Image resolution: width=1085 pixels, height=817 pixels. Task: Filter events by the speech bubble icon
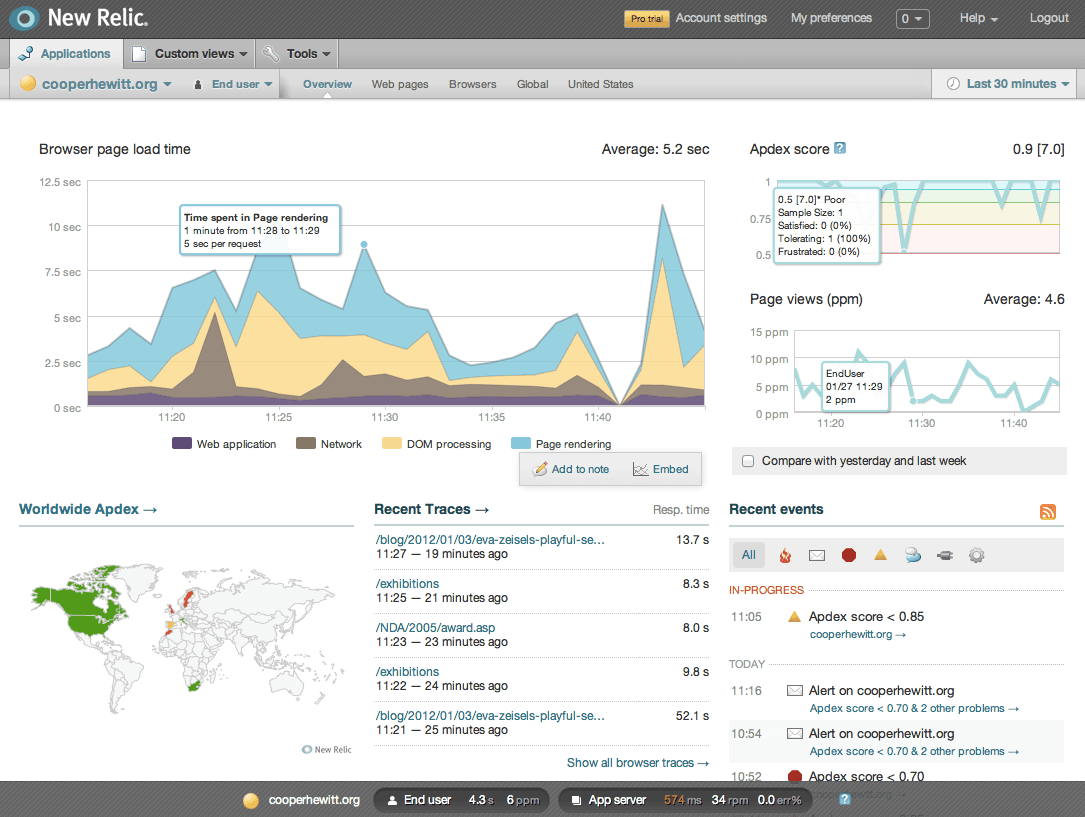tap(913, 555)
